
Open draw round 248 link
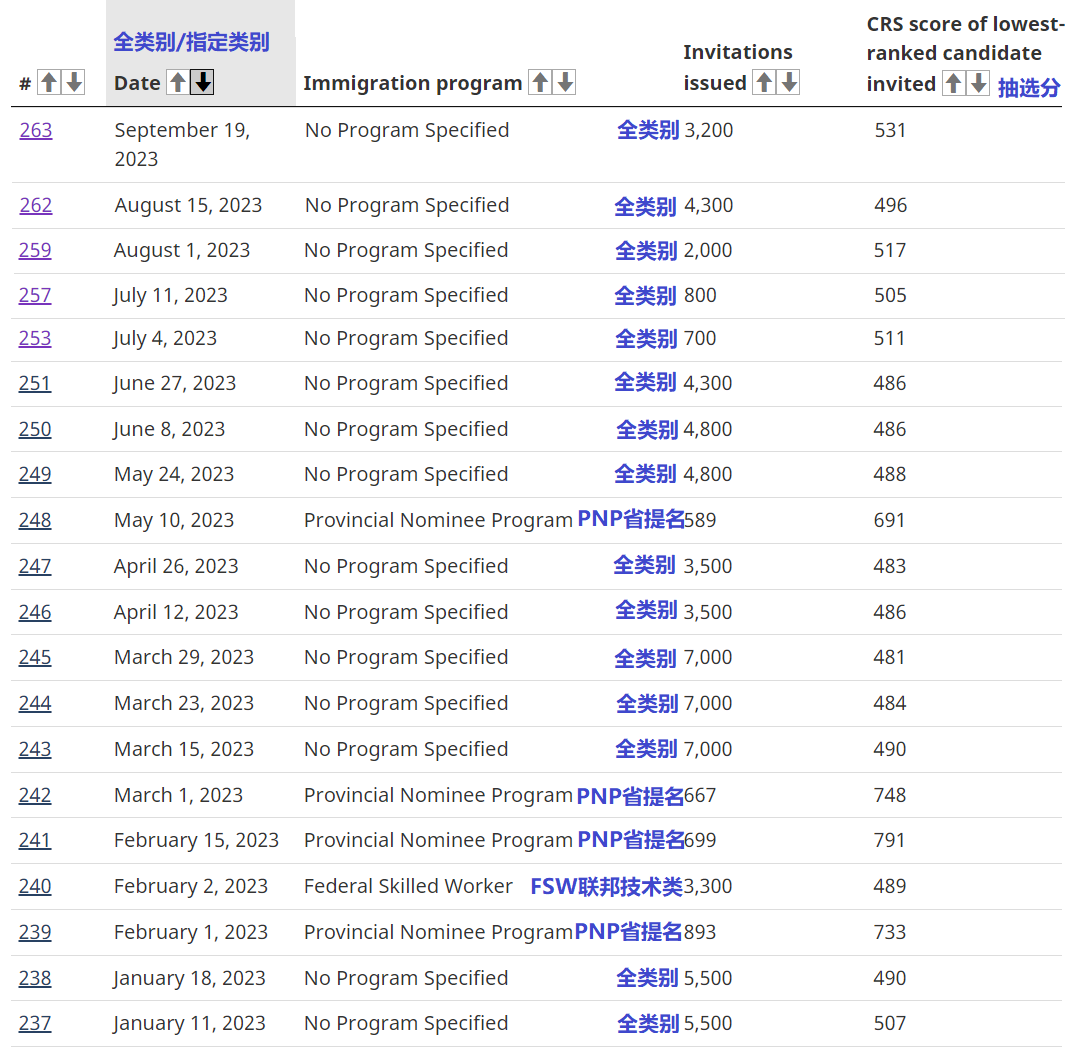pos(35,520)
